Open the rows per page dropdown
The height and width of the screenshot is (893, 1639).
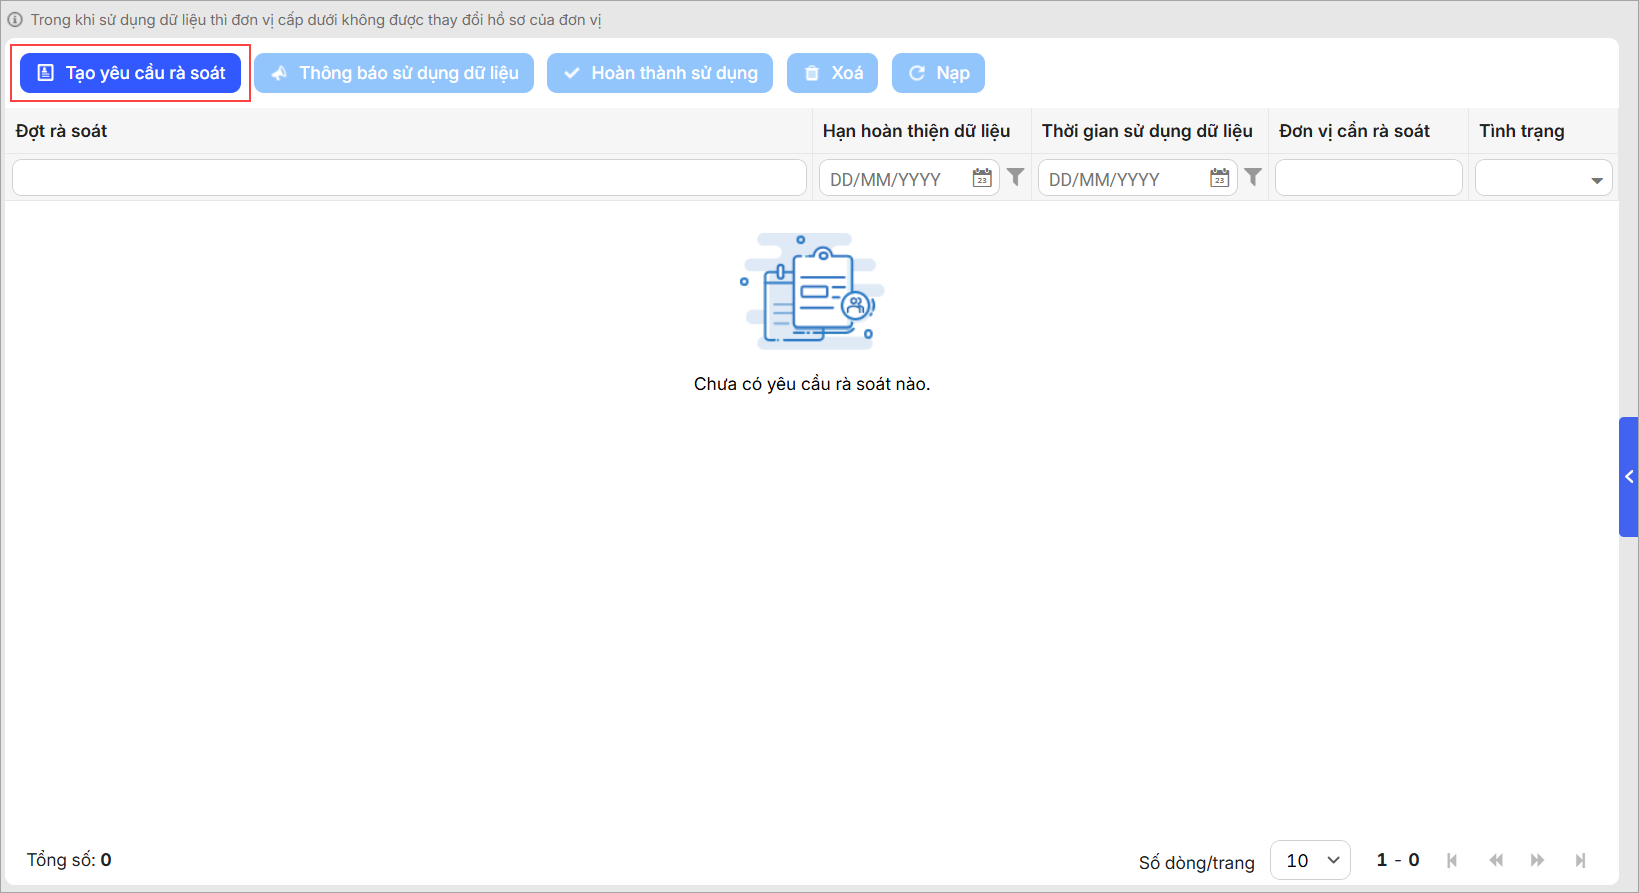point(1310,860)
